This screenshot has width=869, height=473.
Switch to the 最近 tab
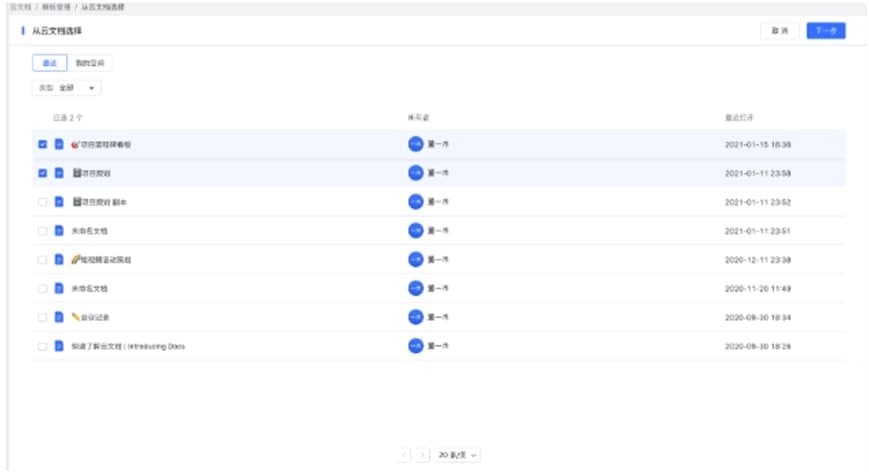click(x=50, y=63)
